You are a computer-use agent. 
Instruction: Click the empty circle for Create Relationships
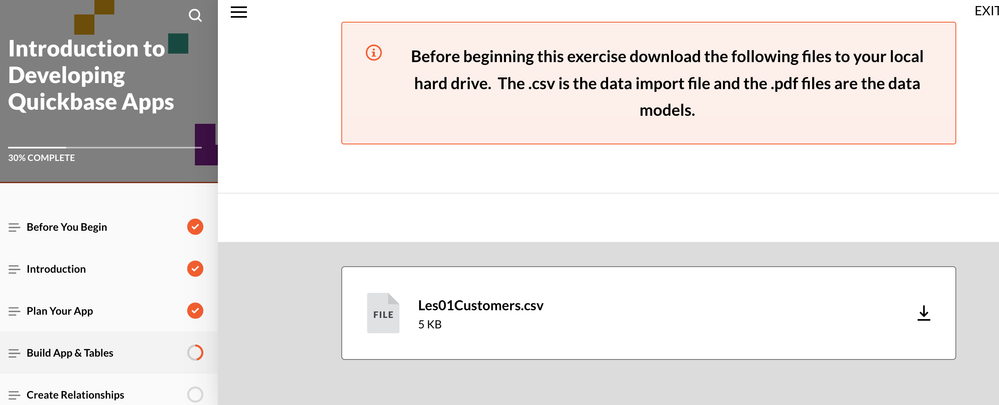(x=195, y=395)
